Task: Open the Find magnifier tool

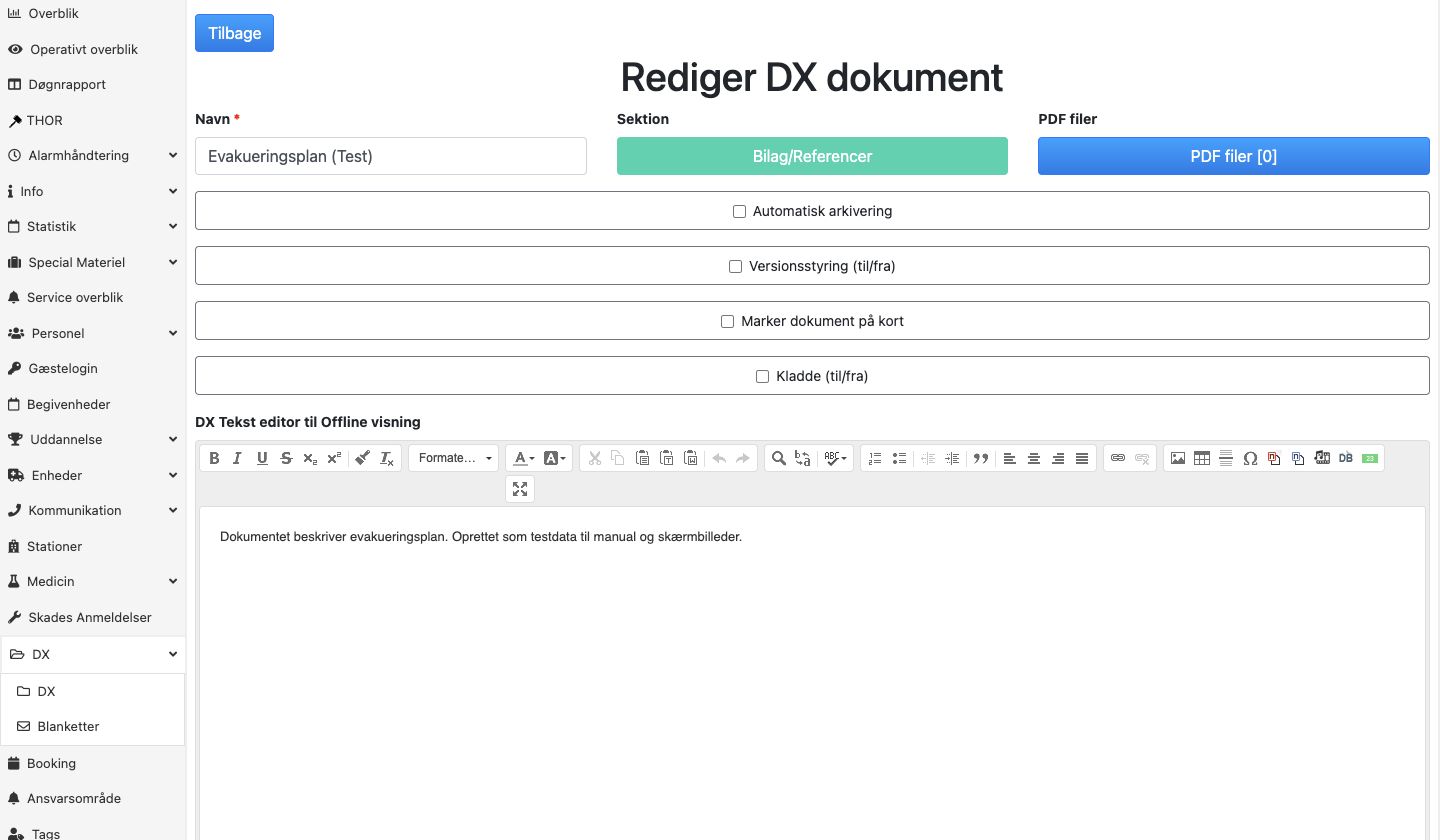Action: pyautogui.click(x=778, y=458)
